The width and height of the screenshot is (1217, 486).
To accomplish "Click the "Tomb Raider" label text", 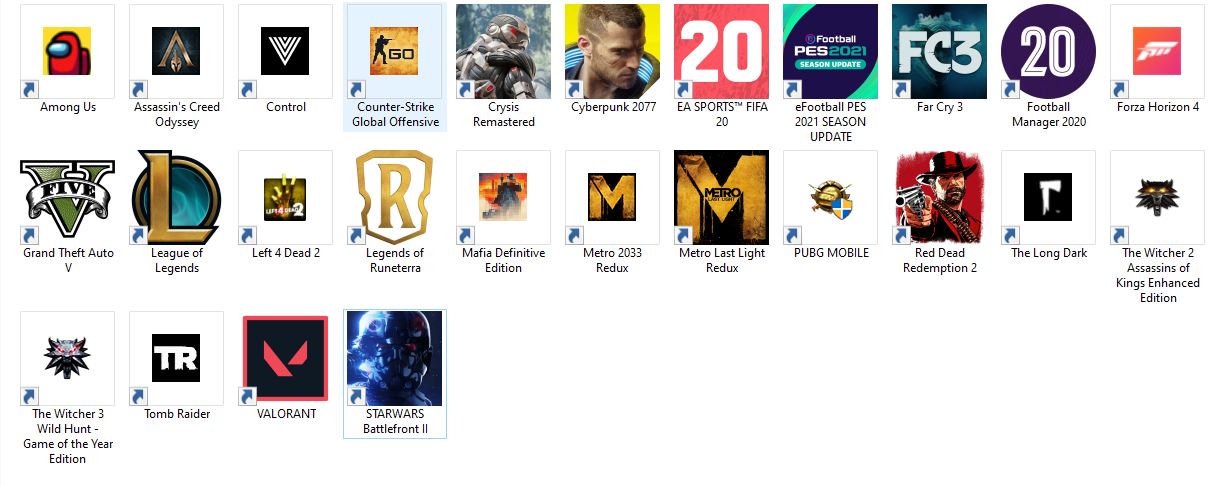I will tap(177, 414).
